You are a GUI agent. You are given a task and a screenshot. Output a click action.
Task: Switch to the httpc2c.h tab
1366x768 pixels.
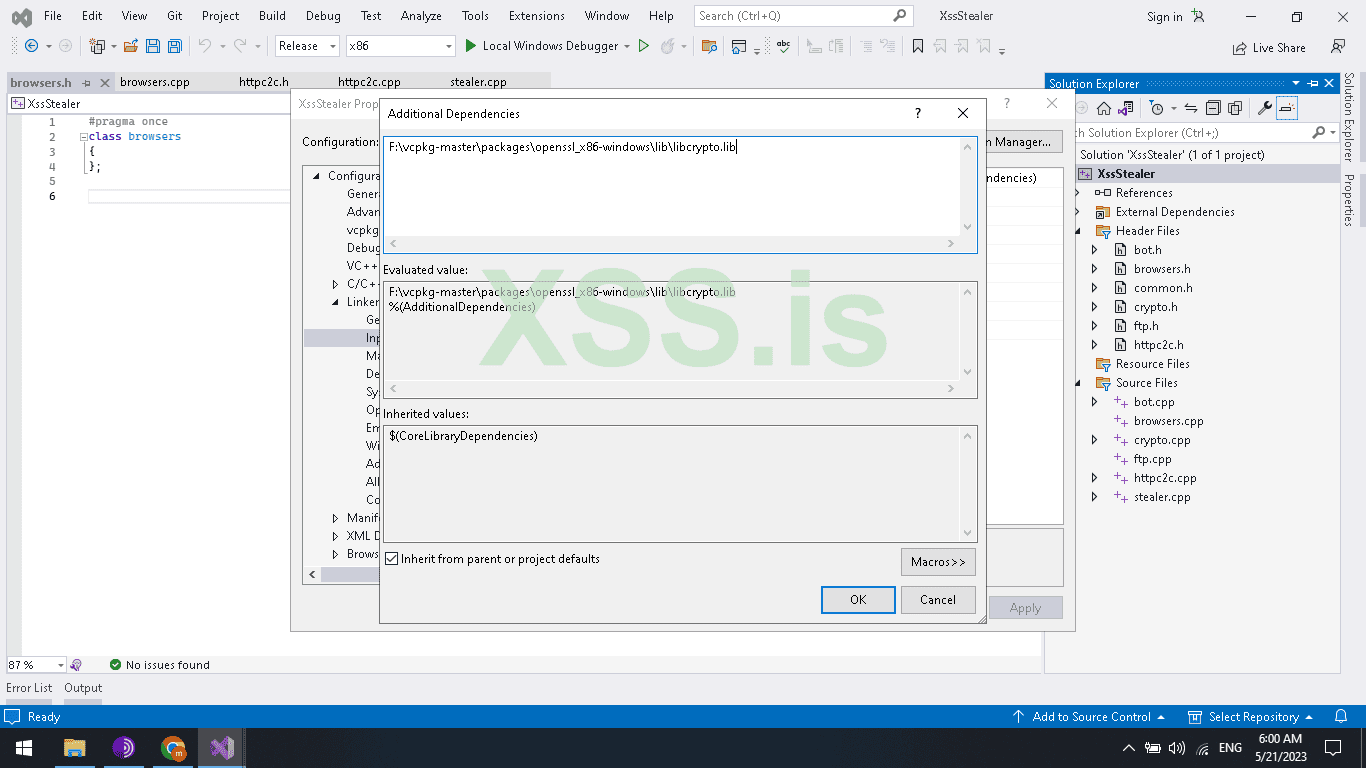264,83
